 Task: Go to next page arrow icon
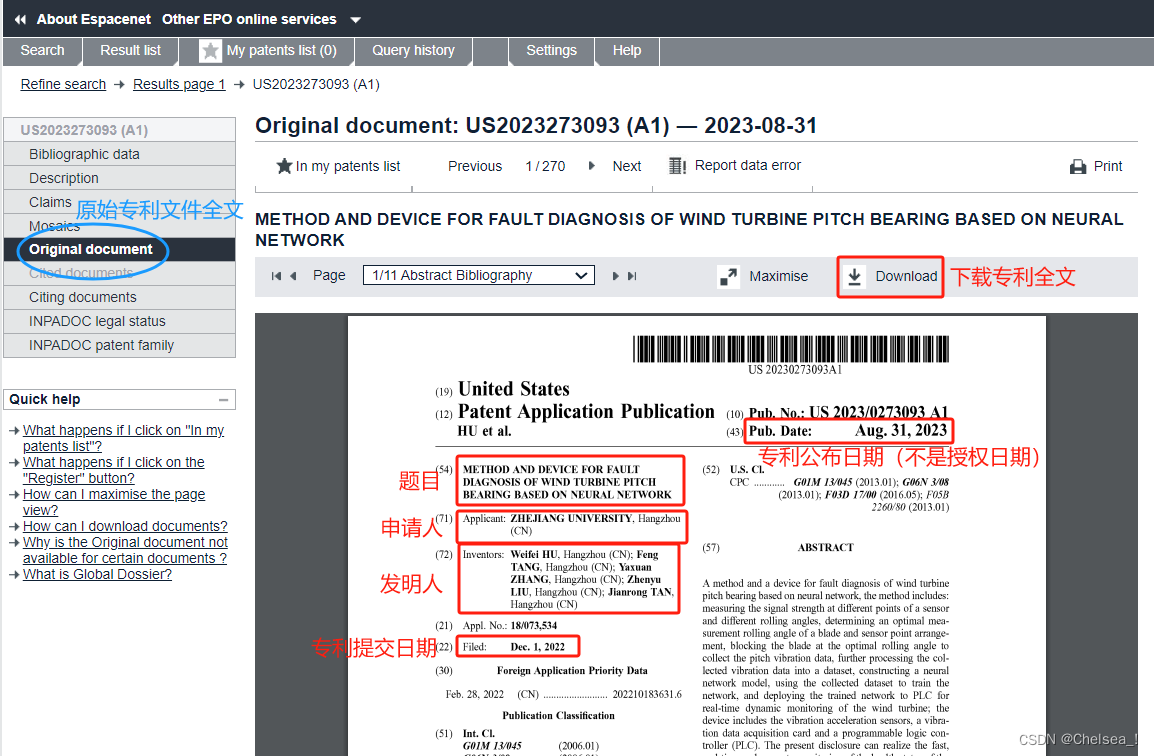click(616, 276)
